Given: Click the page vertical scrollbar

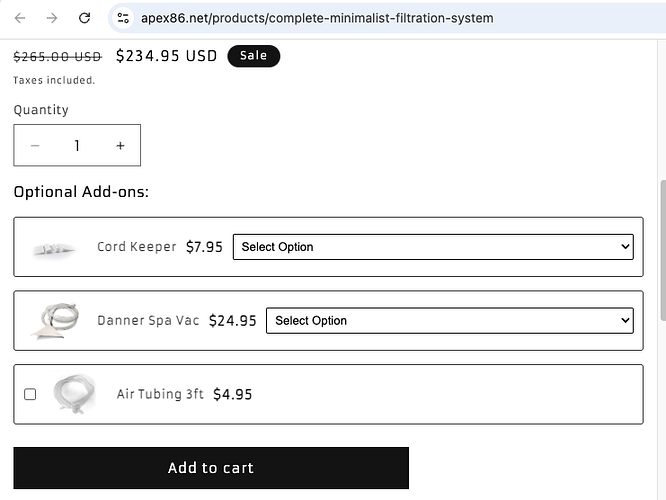Looking at the screenshot, I should point(660,250).
